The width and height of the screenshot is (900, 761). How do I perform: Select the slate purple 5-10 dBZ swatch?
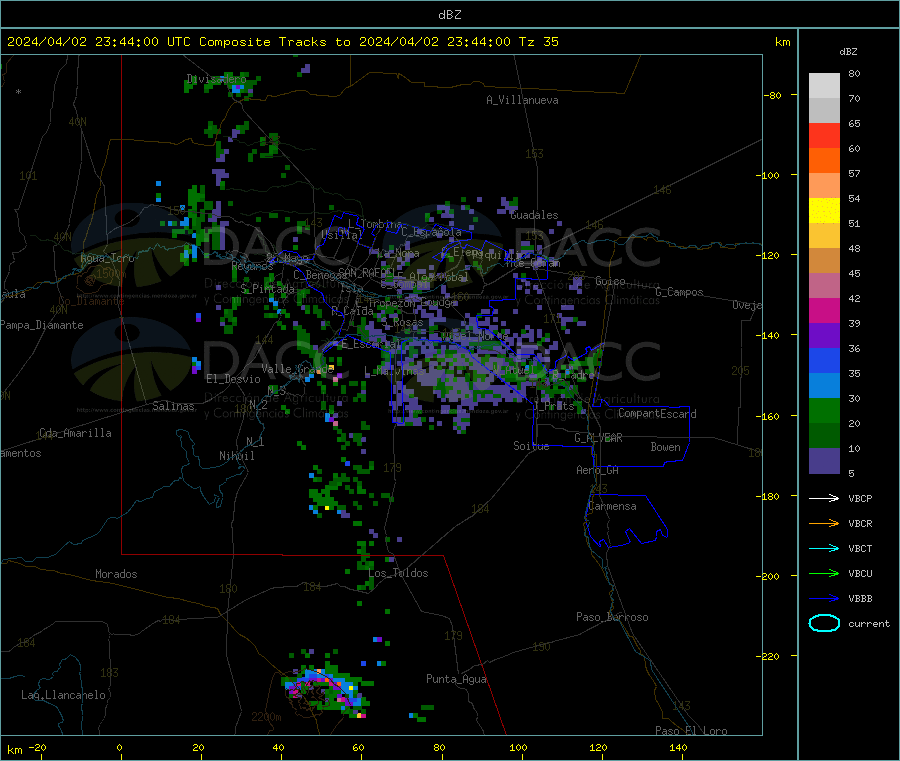824,461
